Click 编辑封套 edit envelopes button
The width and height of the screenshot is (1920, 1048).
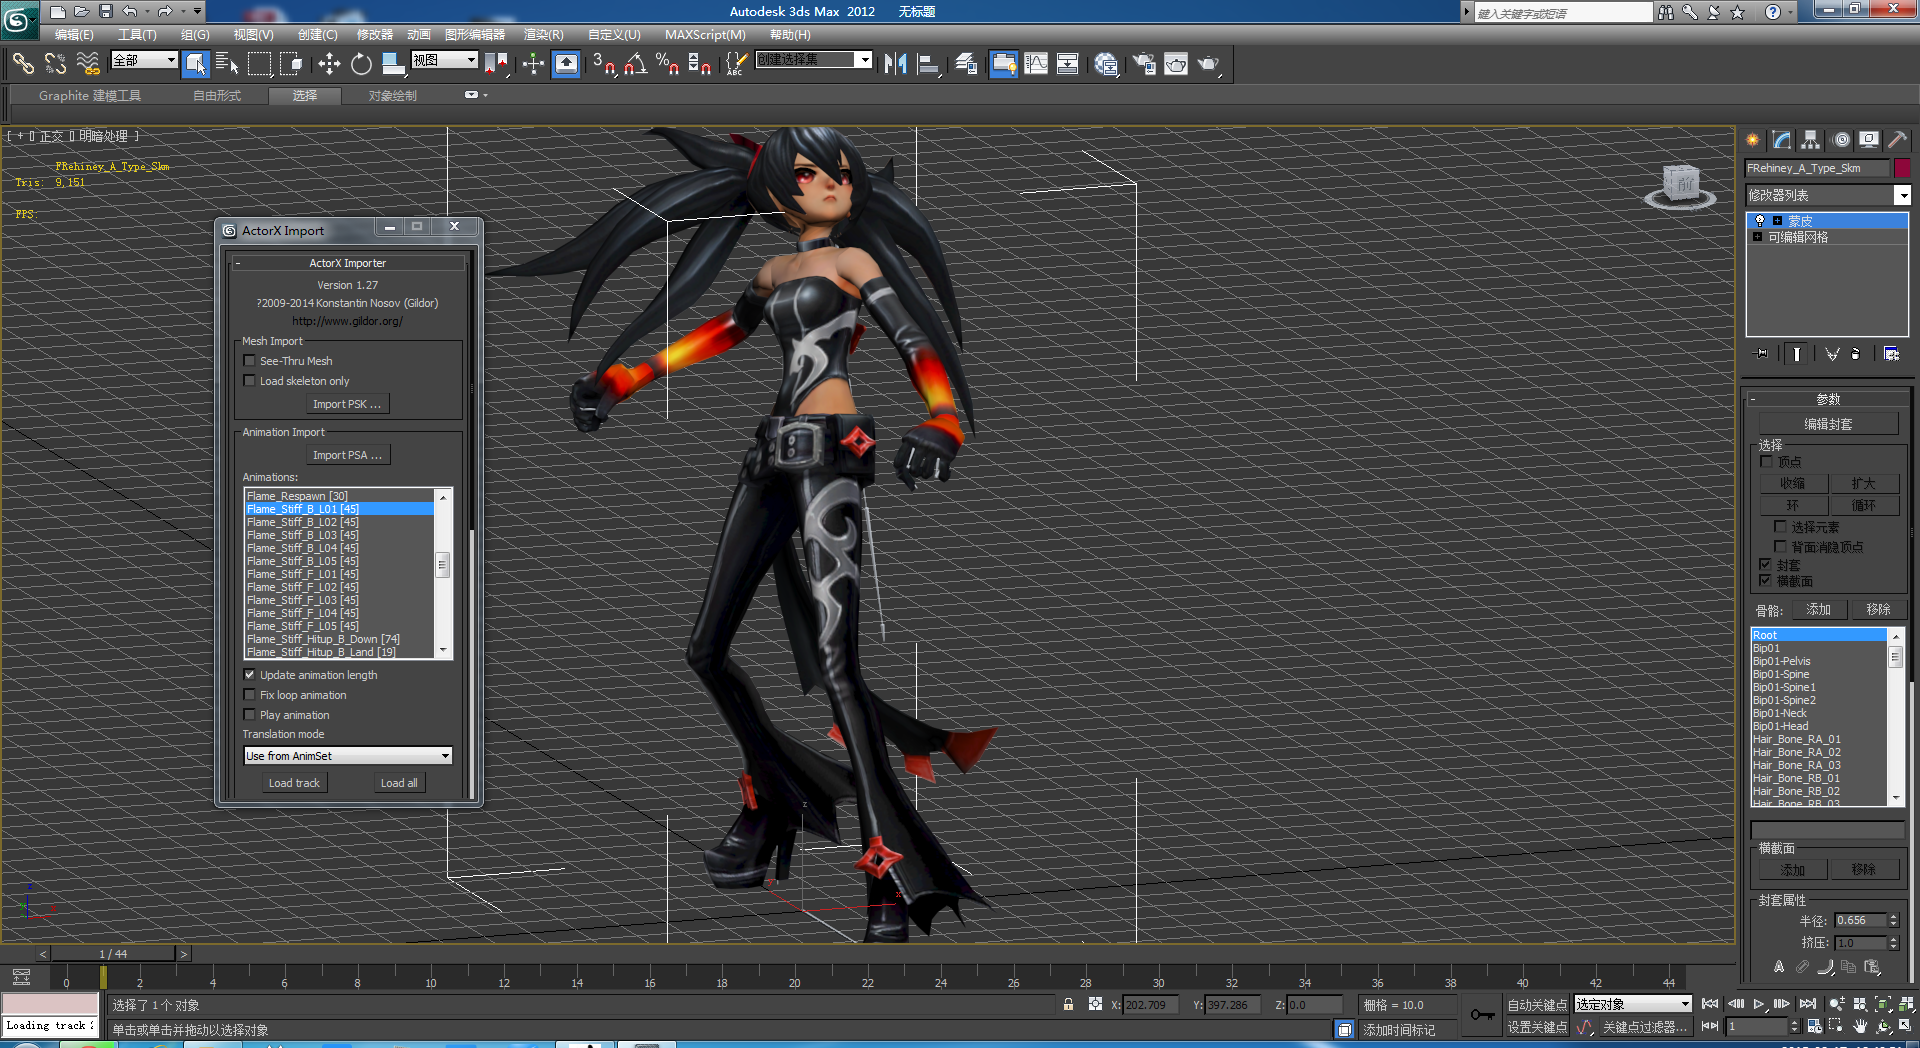[1828, 424]
